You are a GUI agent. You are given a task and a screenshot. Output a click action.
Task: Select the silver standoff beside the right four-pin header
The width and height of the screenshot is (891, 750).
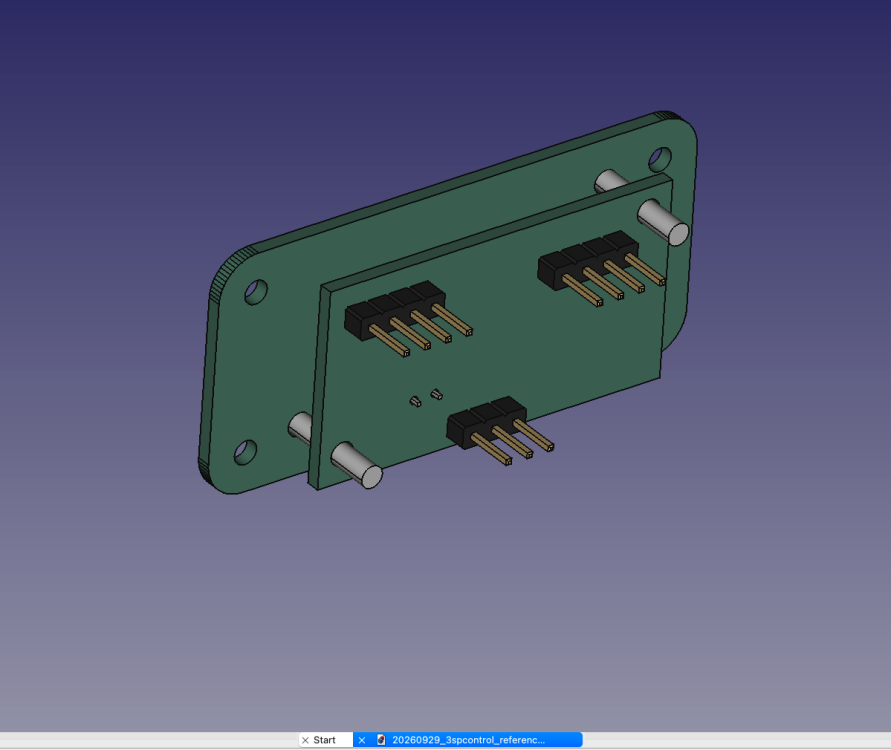(x=663, y=222)
